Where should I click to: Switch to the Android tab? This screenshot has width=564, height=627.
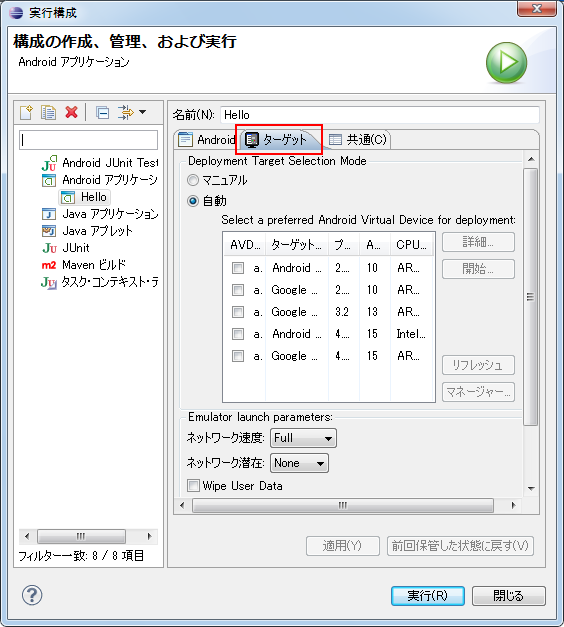207,140
